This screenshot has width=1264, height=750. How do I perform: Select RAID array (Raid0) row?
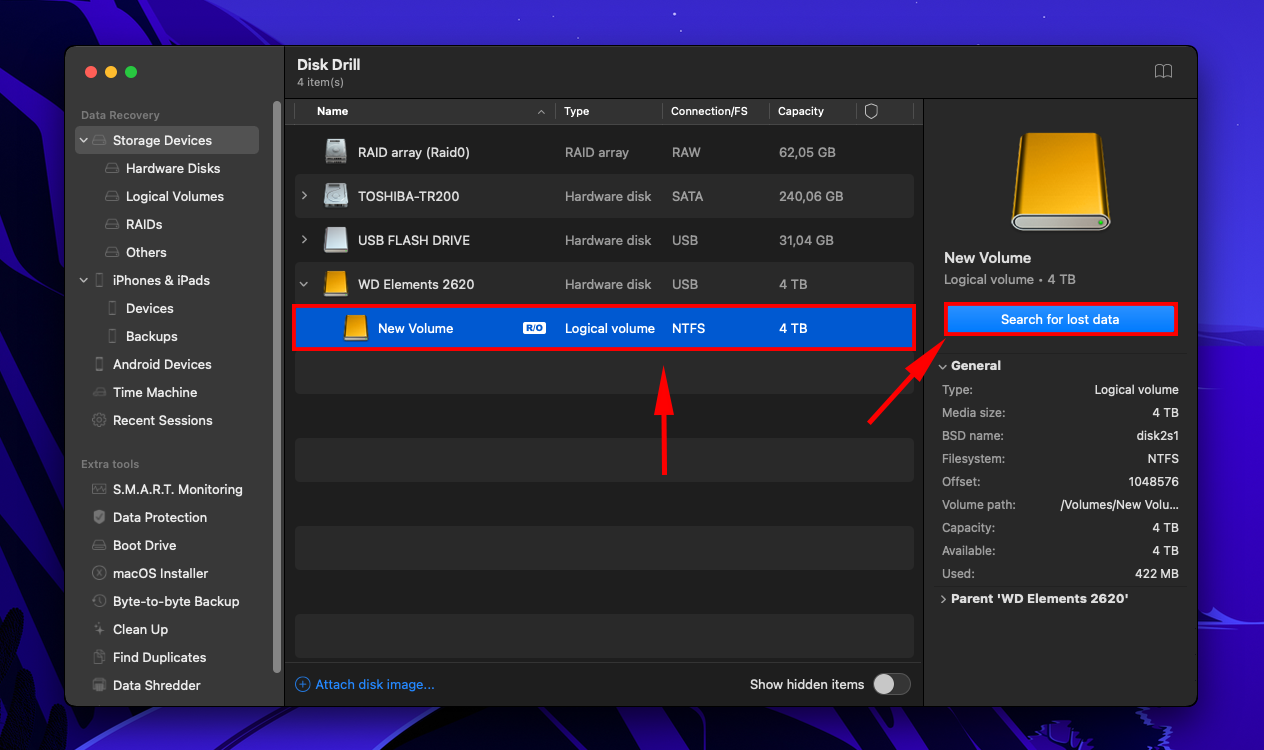click(x=604, y=152)
